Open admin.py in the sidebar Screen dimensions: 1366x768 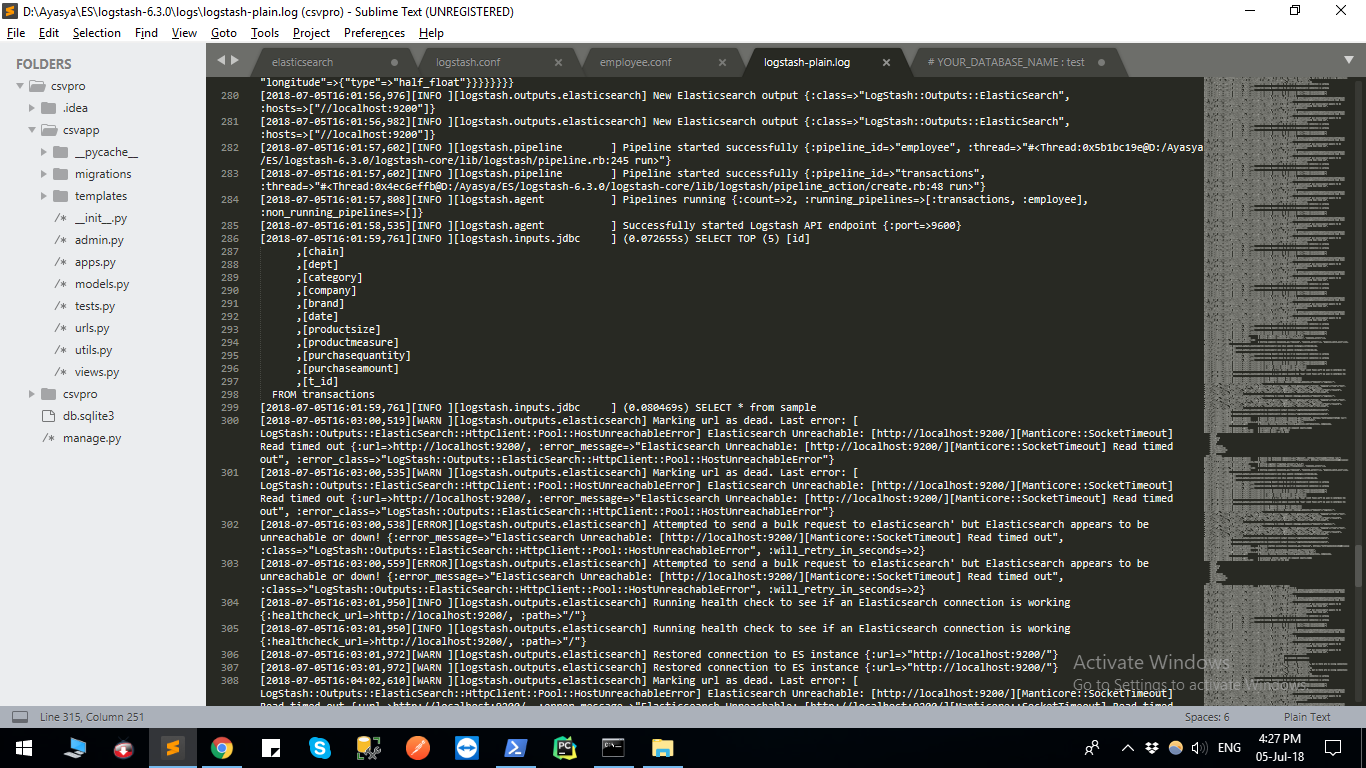tap(99, 240)
